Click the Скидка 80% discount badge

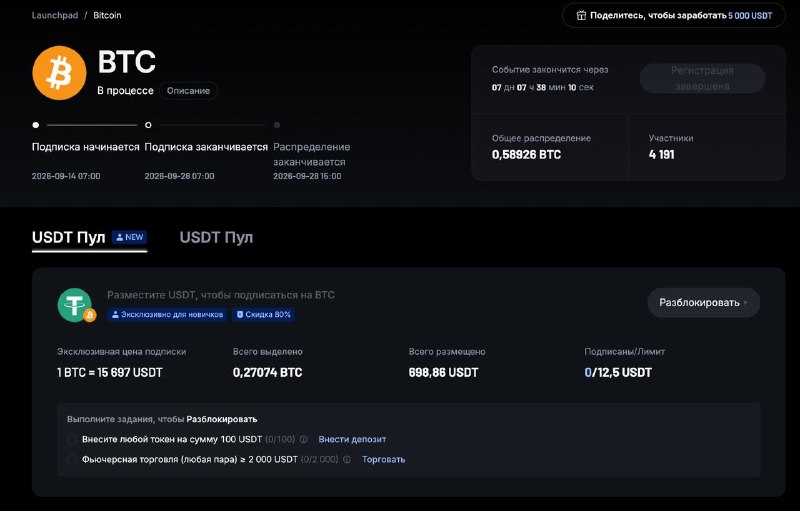(264, 315)
